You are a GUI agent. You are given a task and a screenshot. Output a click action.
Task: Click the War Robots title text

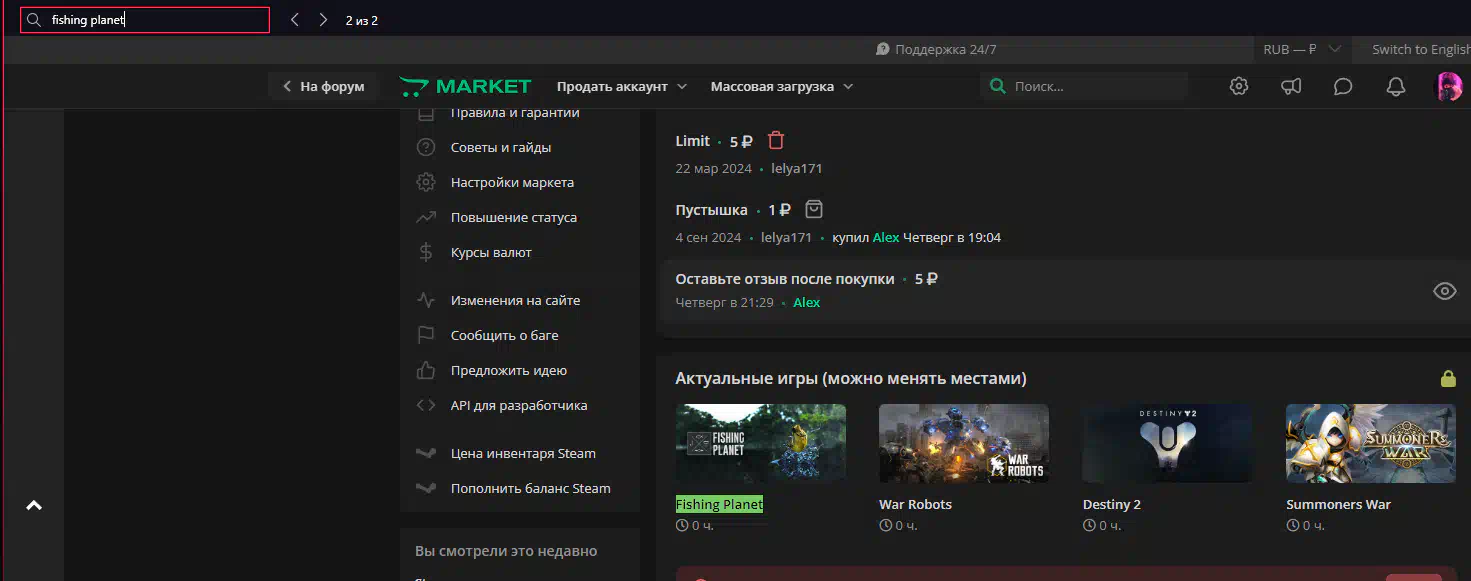915,504
